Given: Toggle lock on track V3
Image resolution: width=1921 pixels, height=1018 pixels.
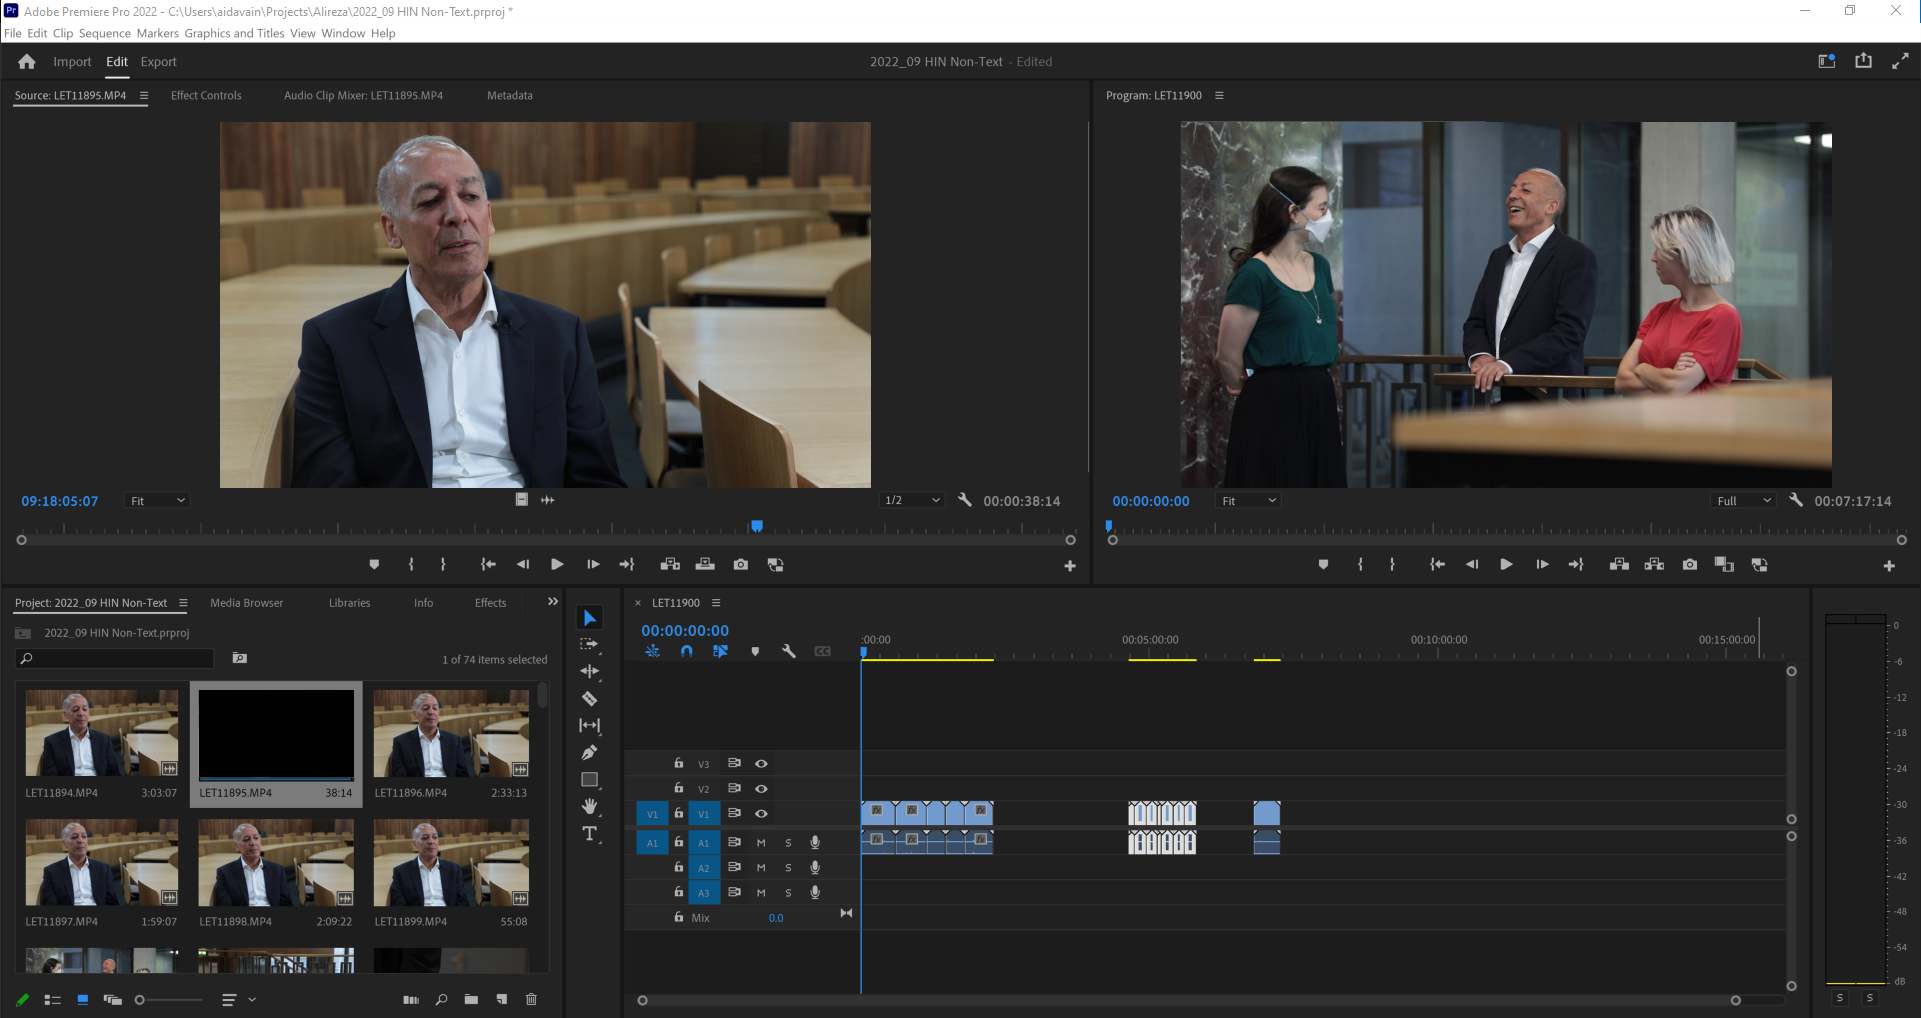Looking at the screenshot, I should point(679,764).
